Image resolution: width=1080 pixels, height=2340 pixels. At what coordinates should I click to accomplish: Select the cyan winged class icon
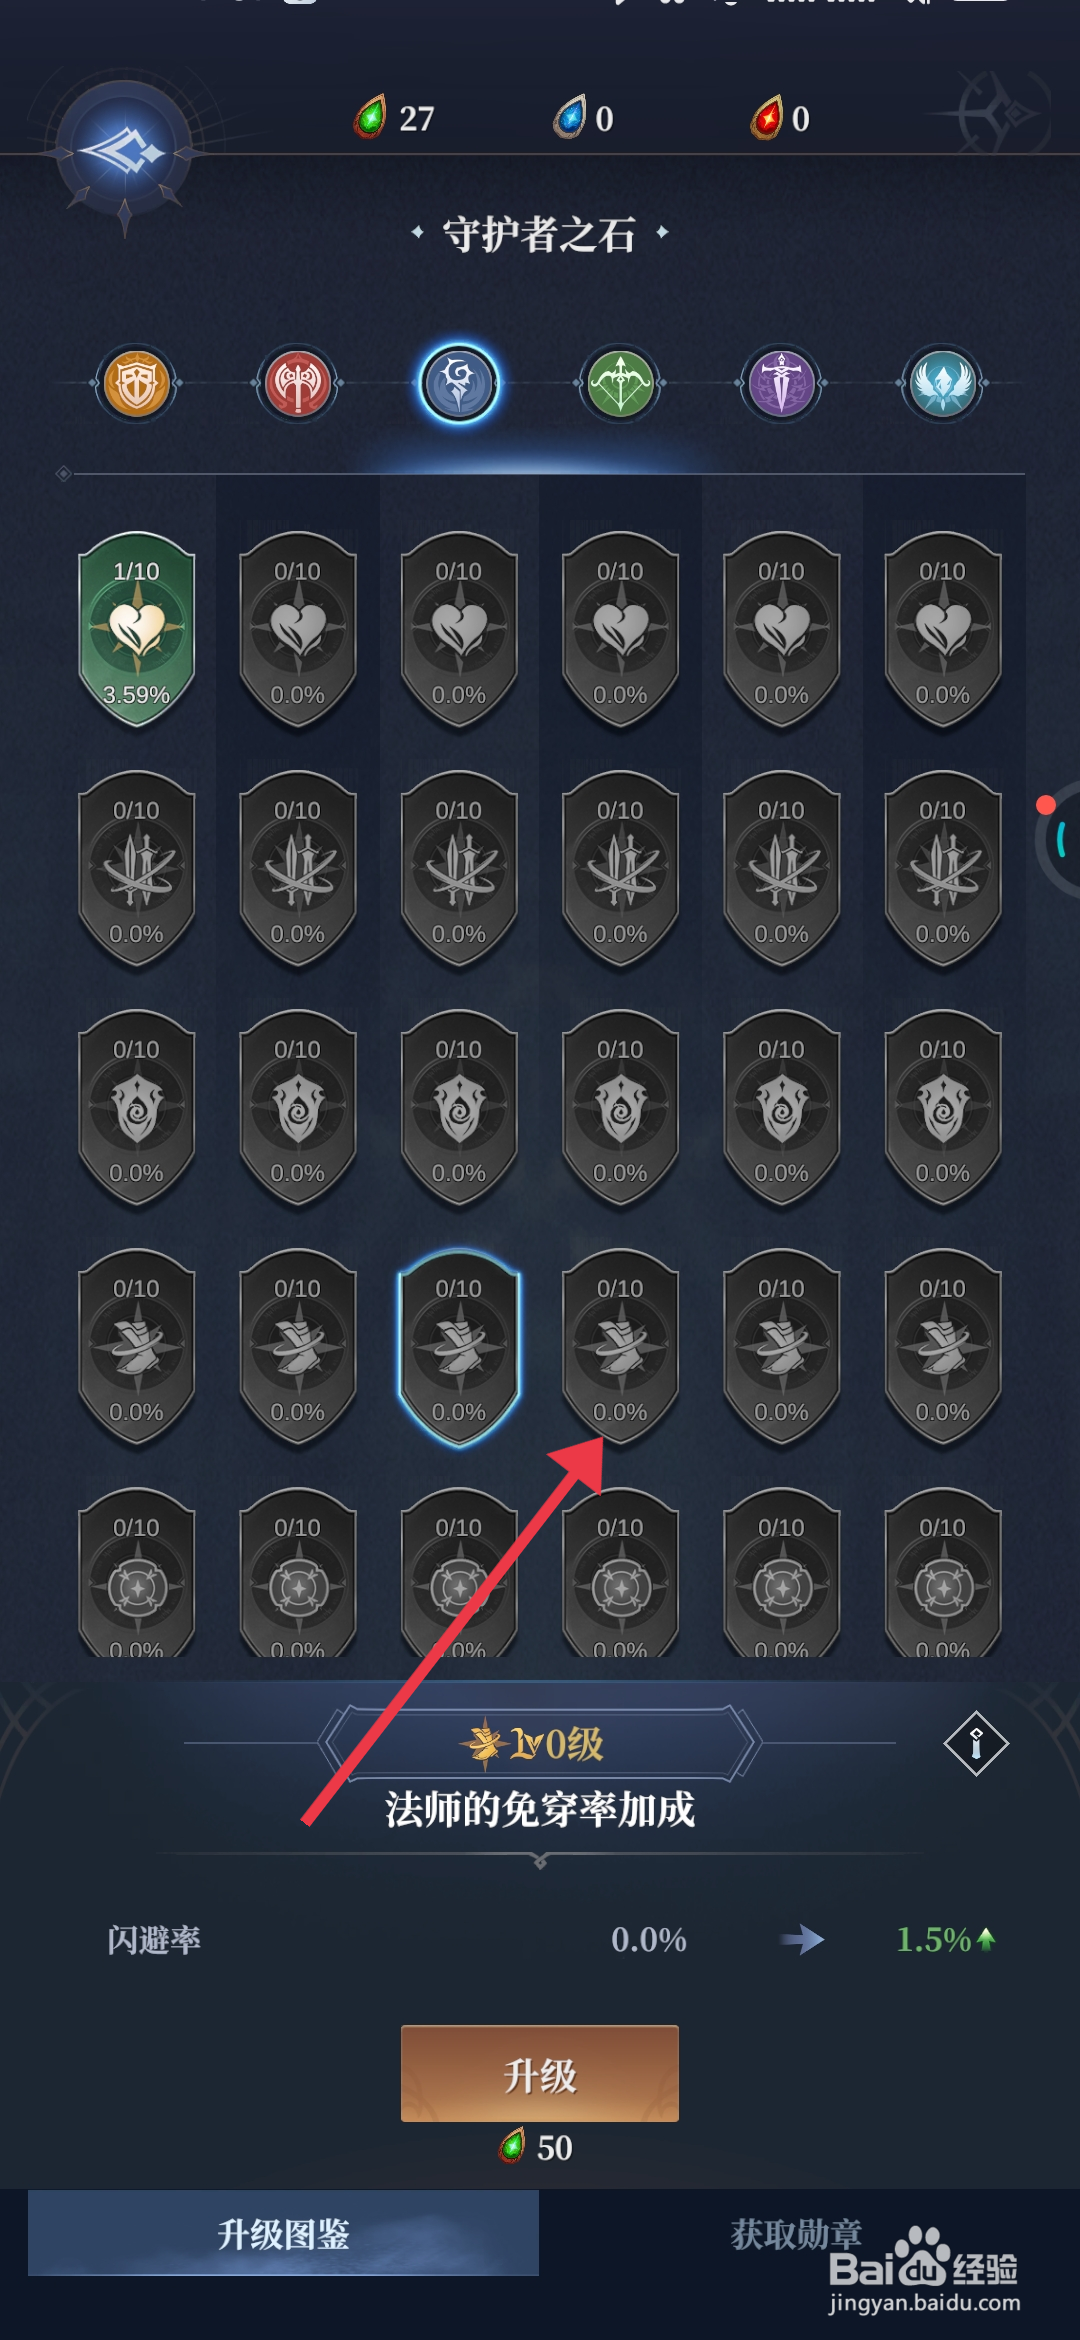(x=943, y=383)
